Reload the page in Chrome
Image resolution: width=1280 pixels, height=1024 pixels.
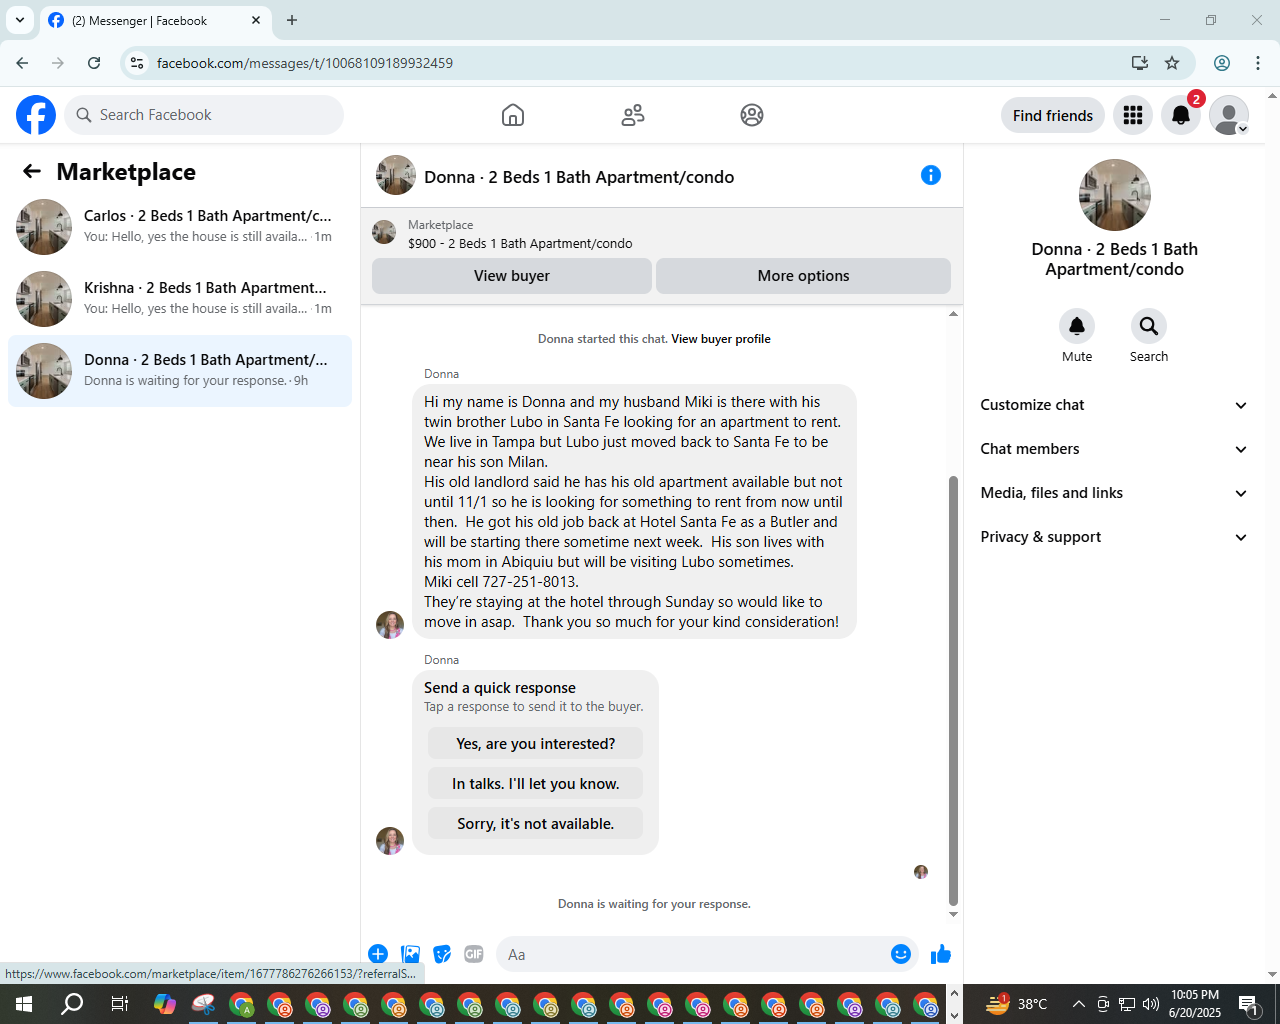click(94, 63)
